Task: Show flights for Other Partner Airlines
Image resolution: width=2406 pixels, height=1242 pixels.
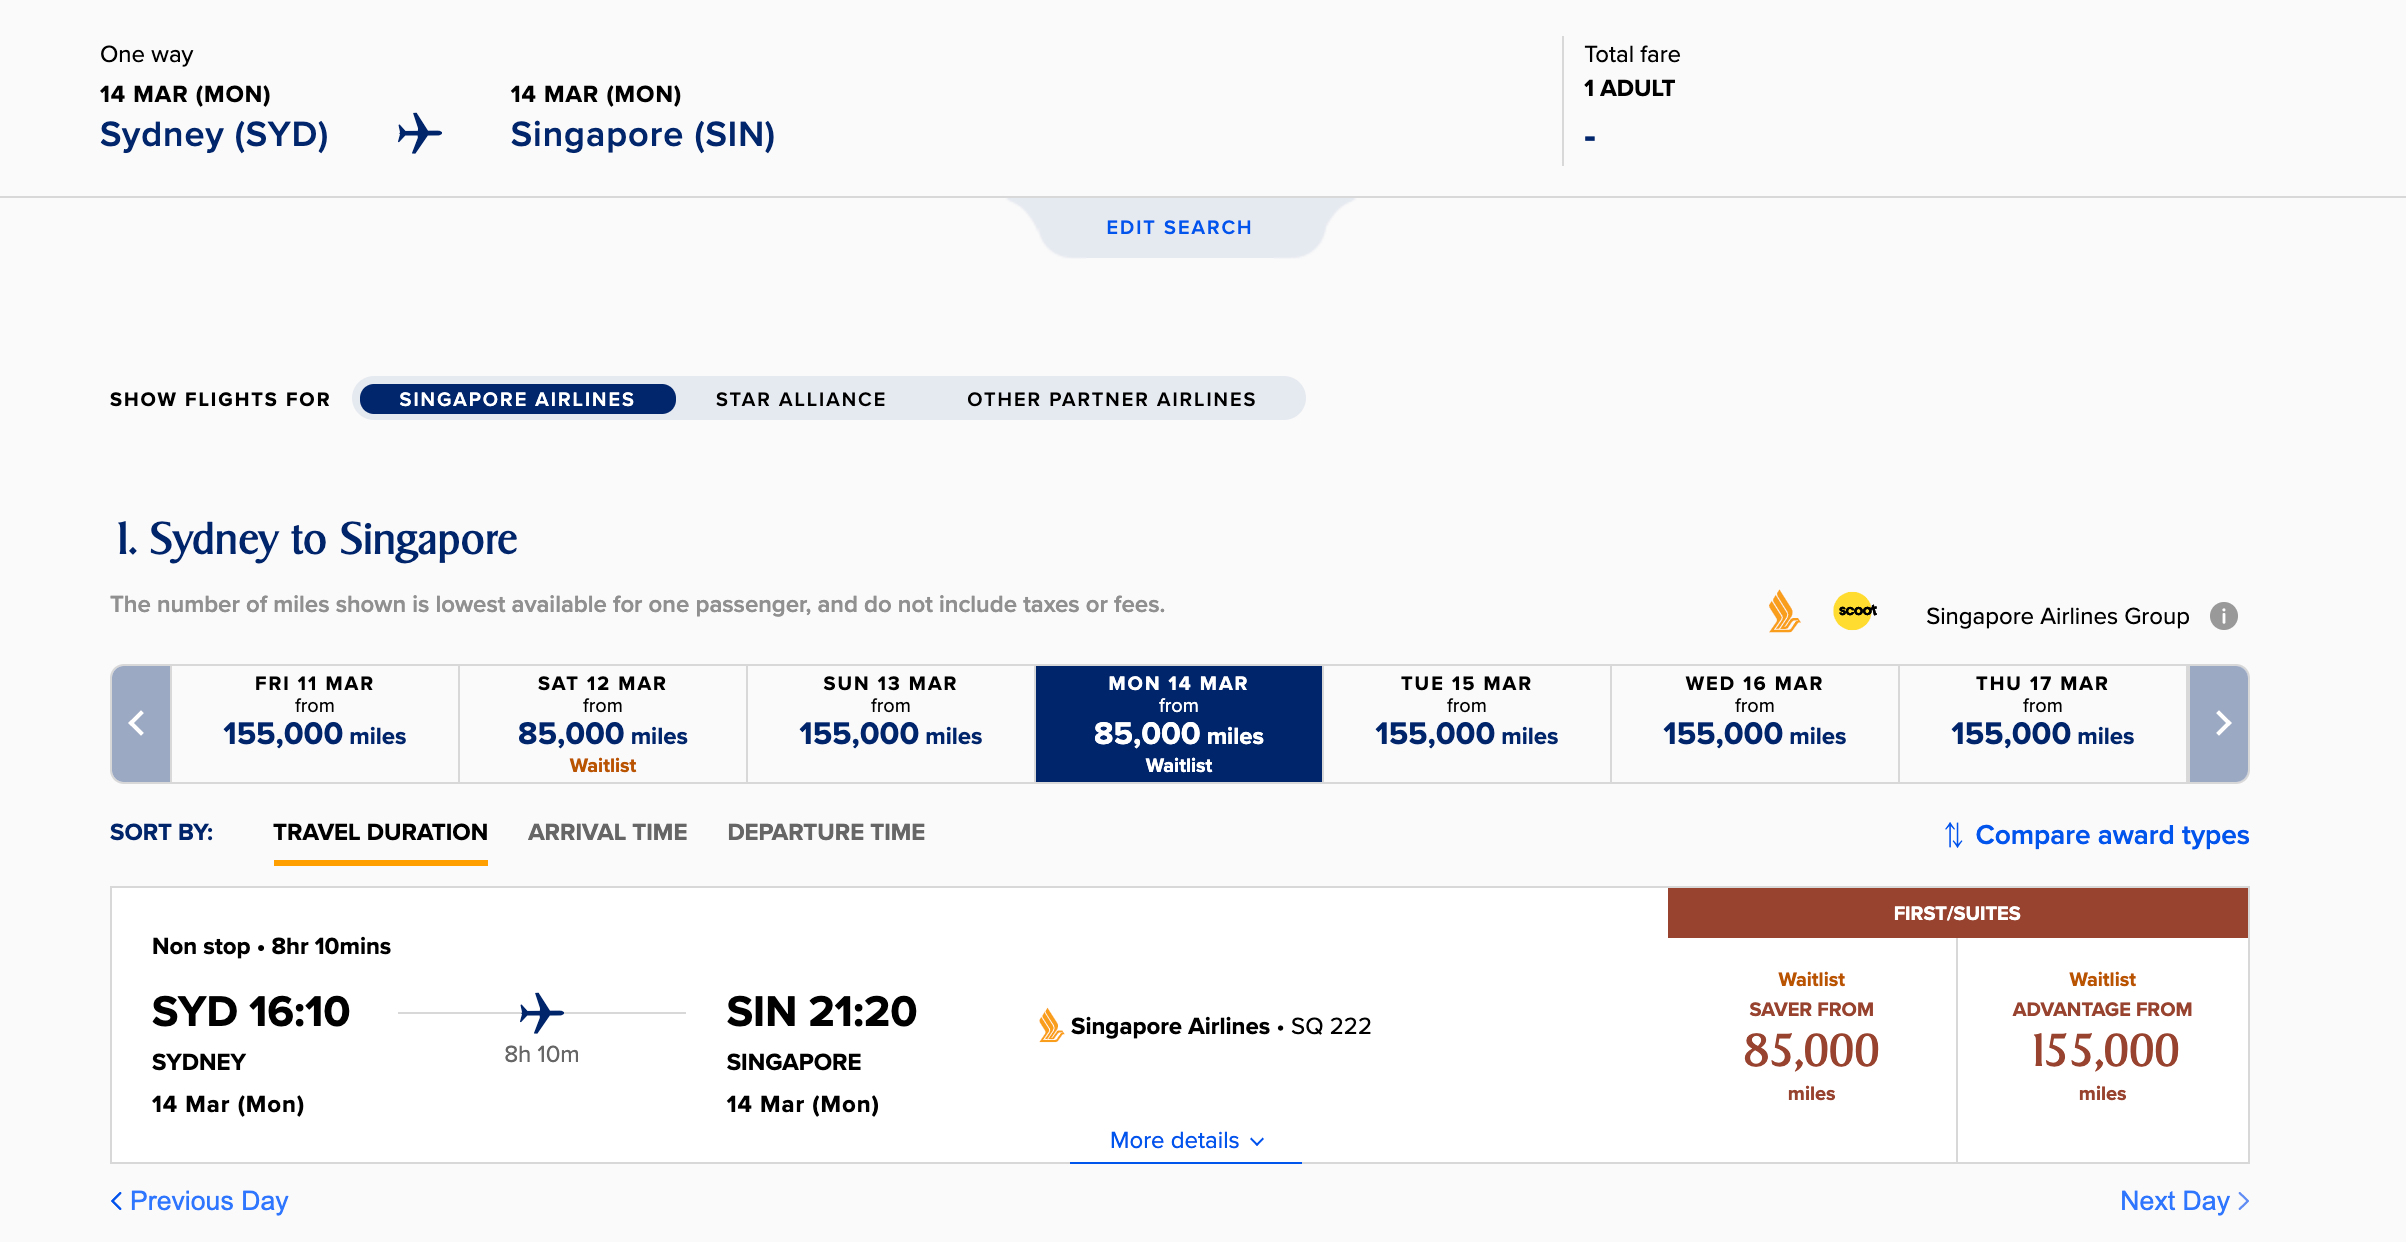Action: point(1110,399)
